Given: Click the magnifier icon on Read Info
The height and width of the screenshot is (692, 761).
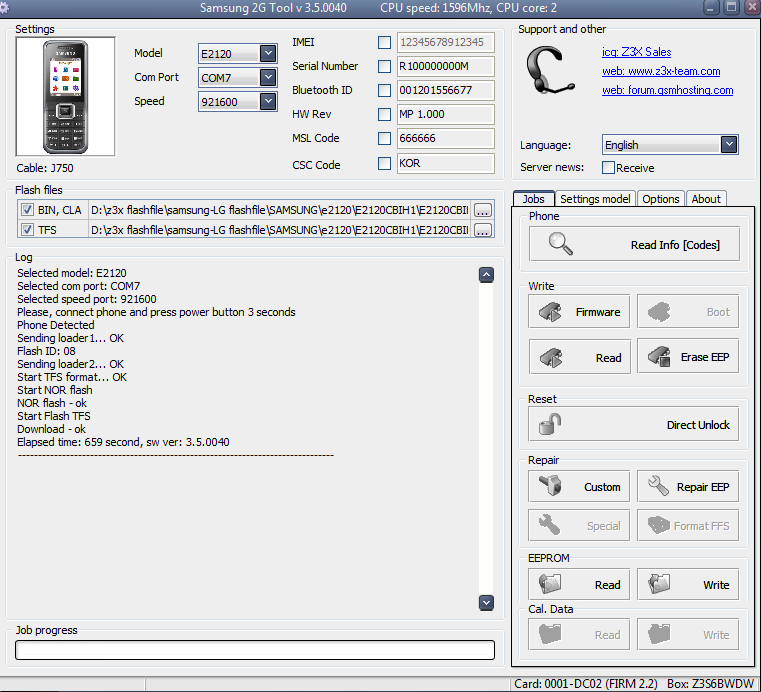Looking at the screenshot, I should [x=561, y=244].
